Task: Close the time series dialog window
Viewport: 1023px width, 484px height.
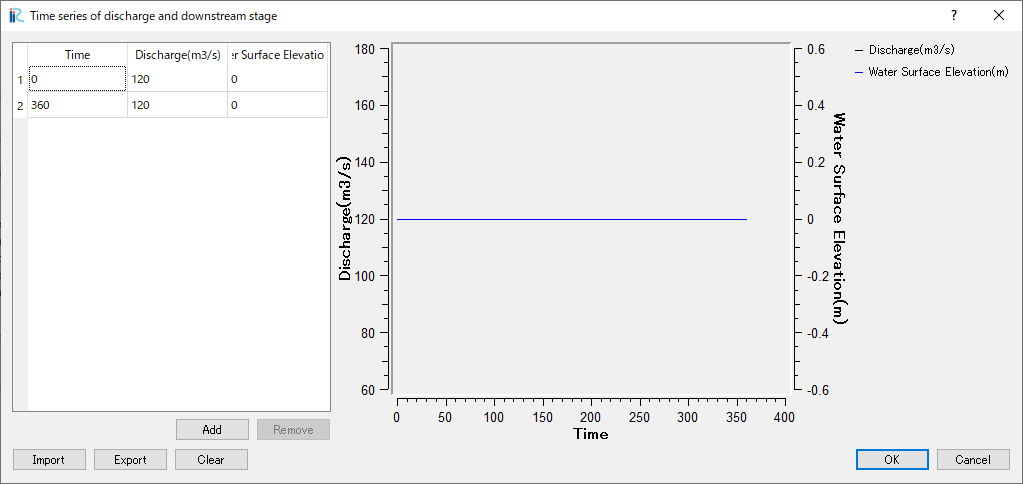Action: pos(999,16)
